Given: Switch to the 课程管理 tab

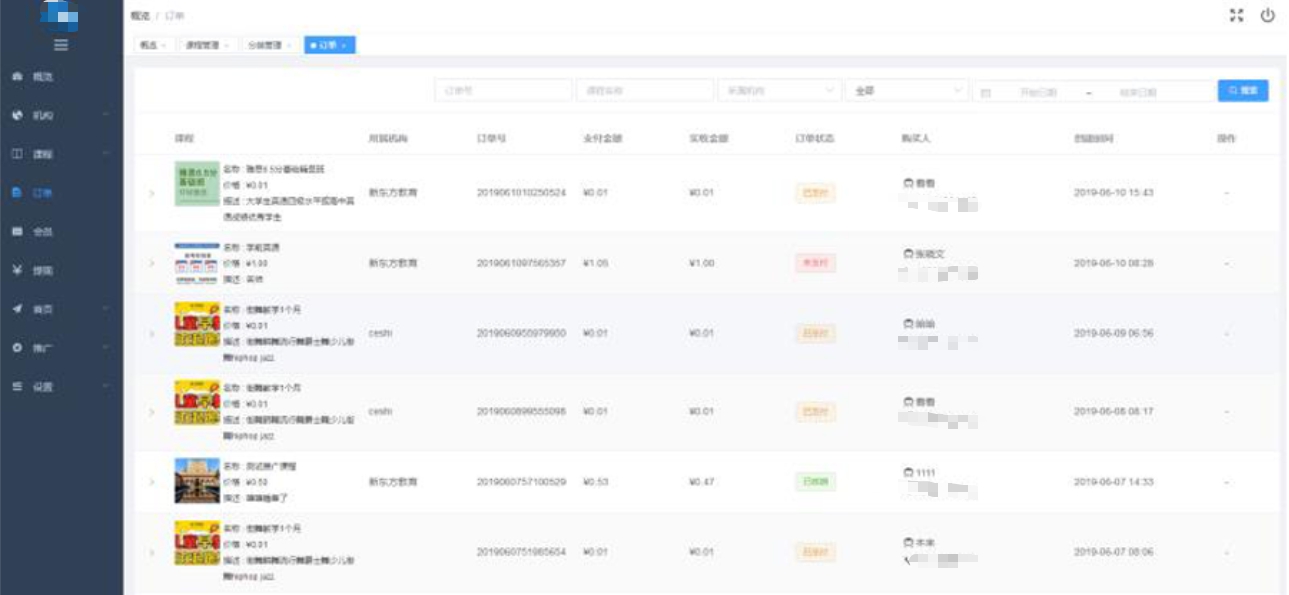Looking at the screenshot, I should 207,45.
